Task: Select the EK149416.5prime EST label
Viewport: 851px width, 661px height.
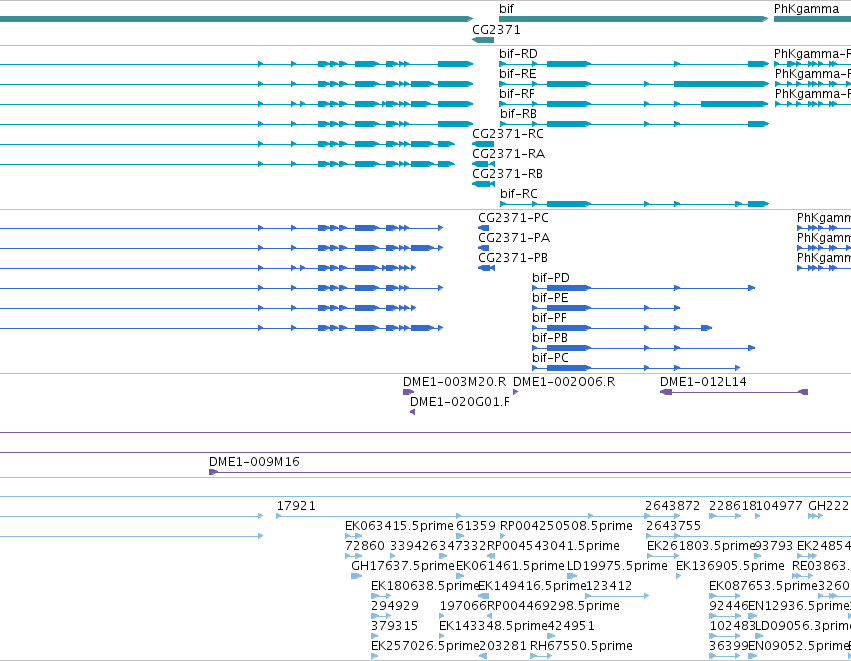Action: pos(532,586)
